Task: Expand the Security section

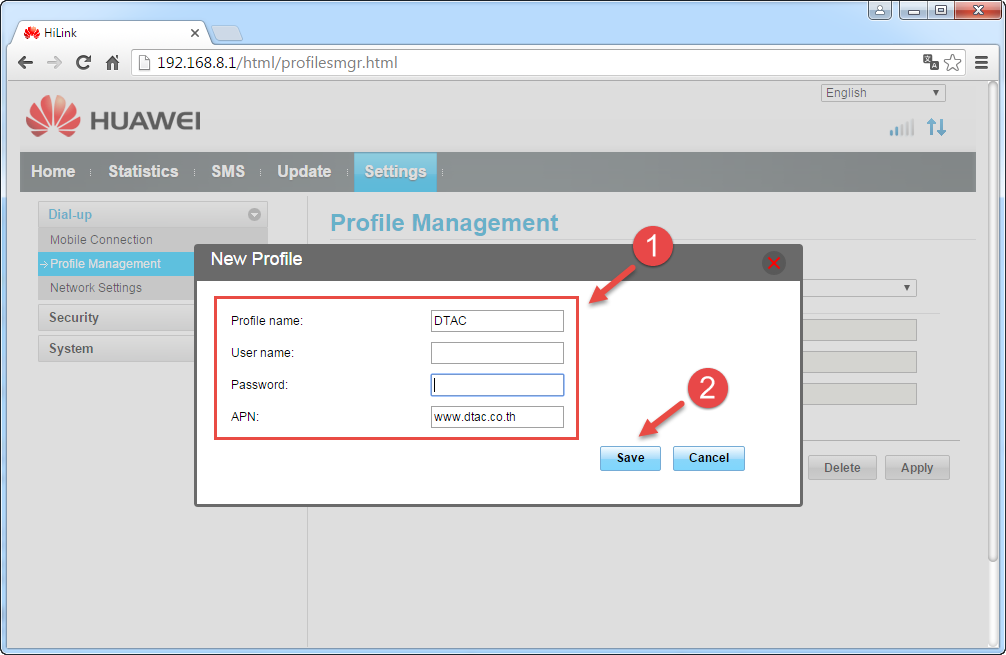Action: tap(117, 318)
